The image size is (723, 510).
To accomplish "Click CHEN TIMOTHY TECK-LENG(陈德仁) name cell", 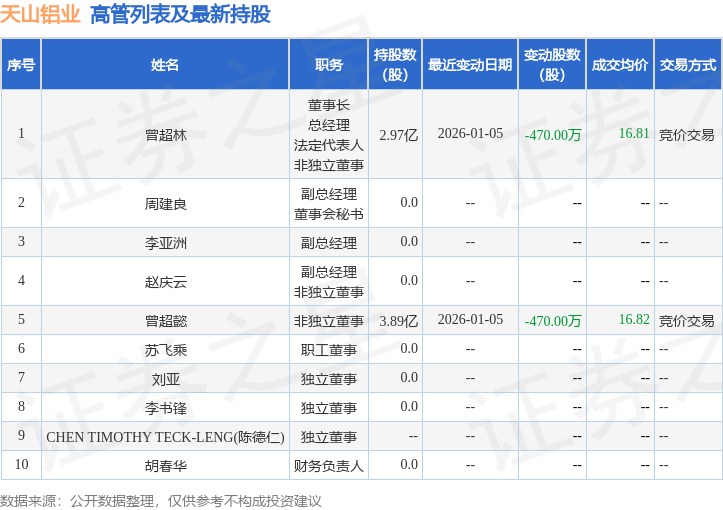I will 165,437.
